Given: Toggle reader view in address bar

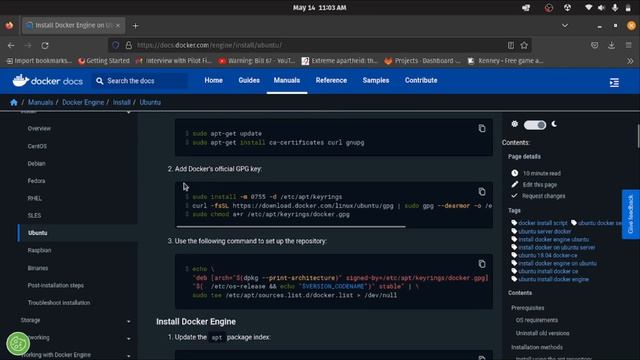Looking at the screenshot, I should pyautogui.click(x=511, y=46).
